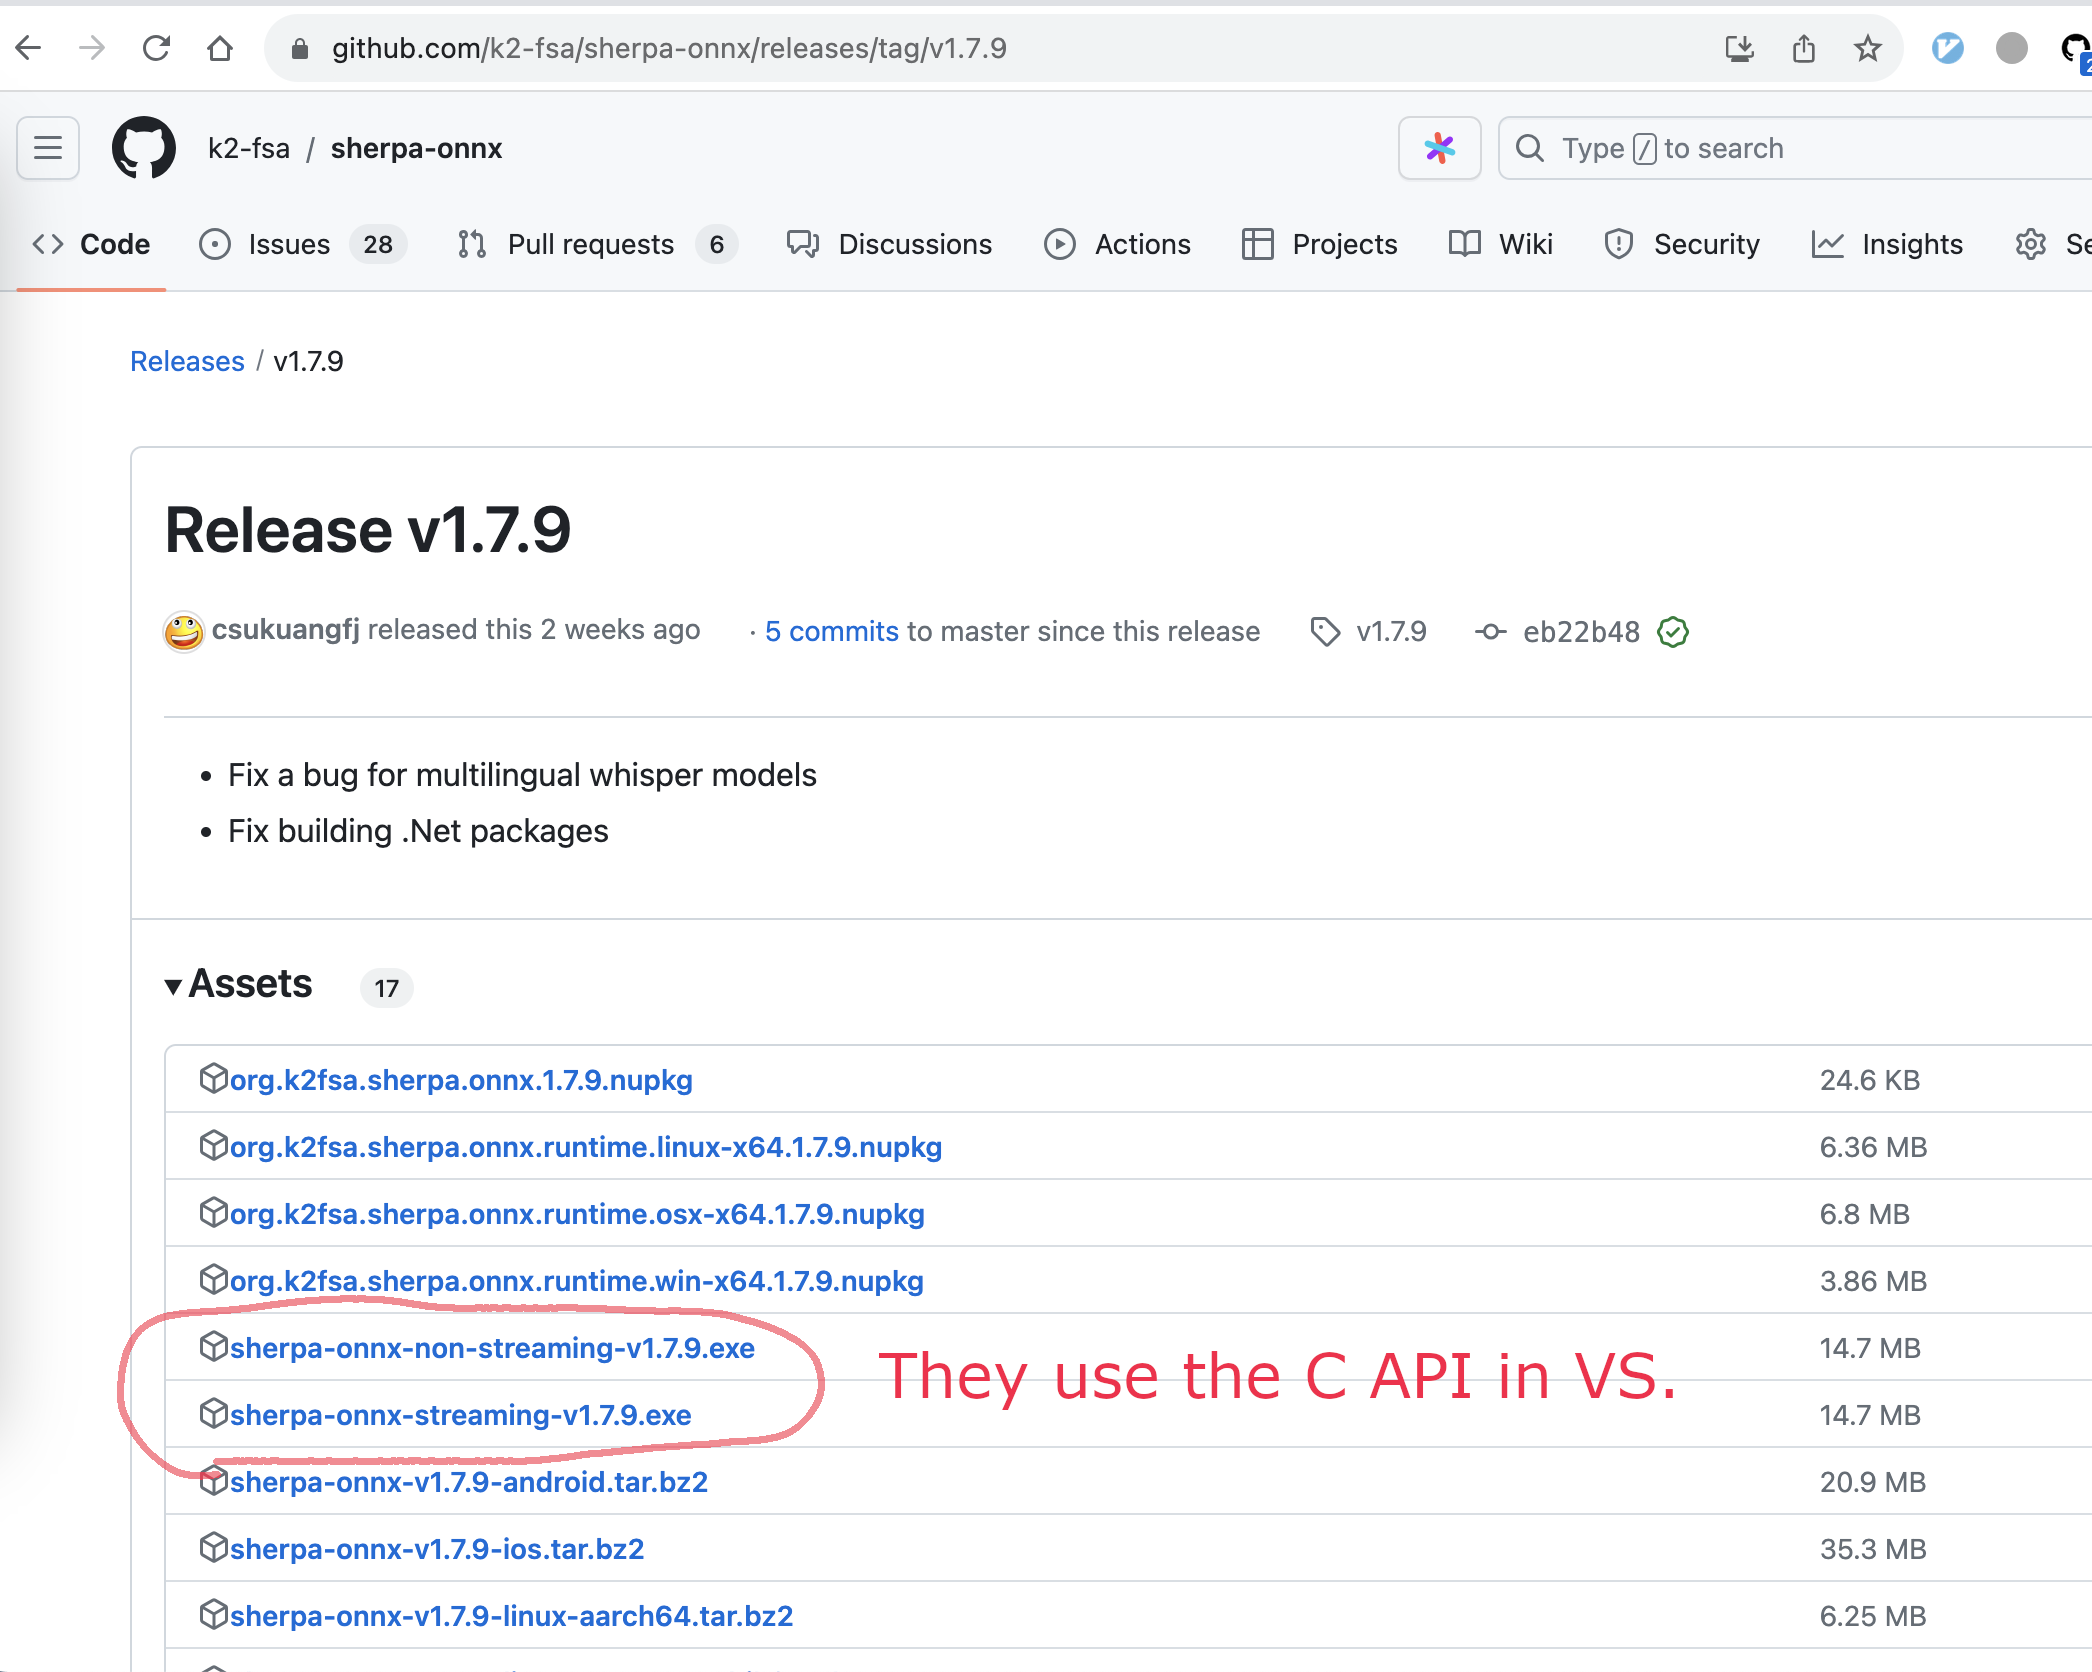Click the share icon in the browser toolbar

(1803, 48)
